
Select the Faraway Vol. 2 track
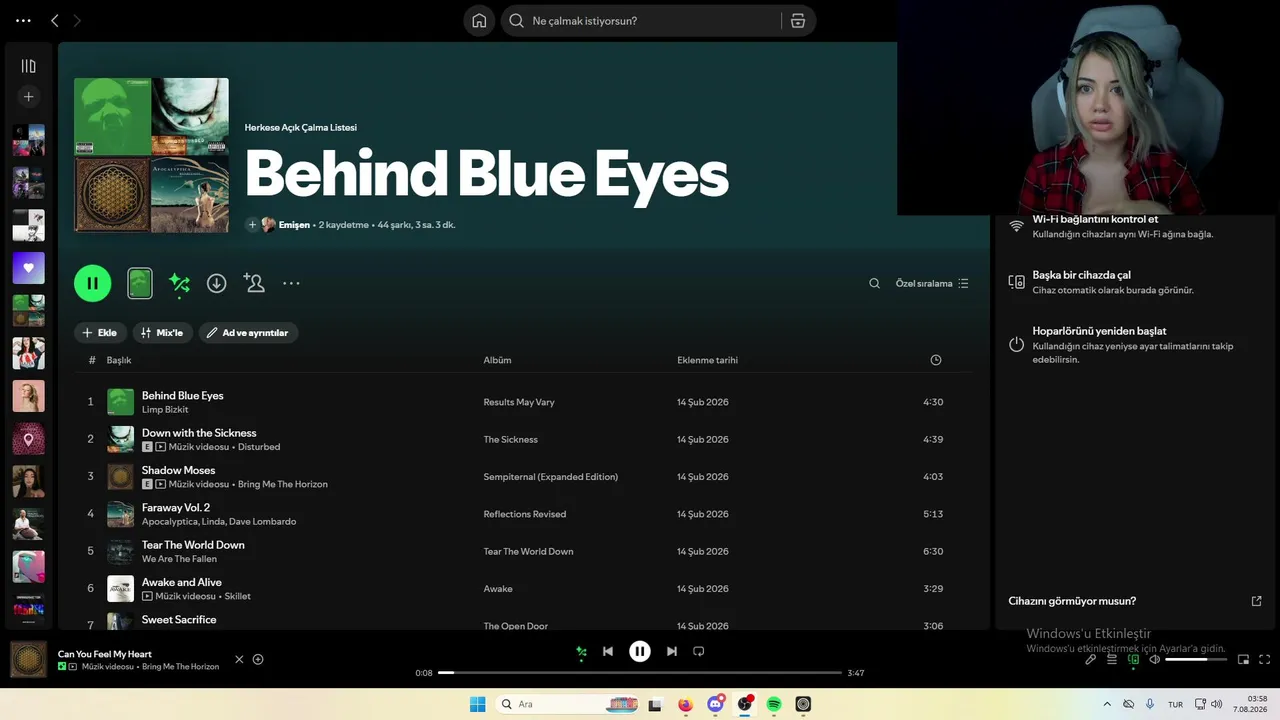point(176,508)
